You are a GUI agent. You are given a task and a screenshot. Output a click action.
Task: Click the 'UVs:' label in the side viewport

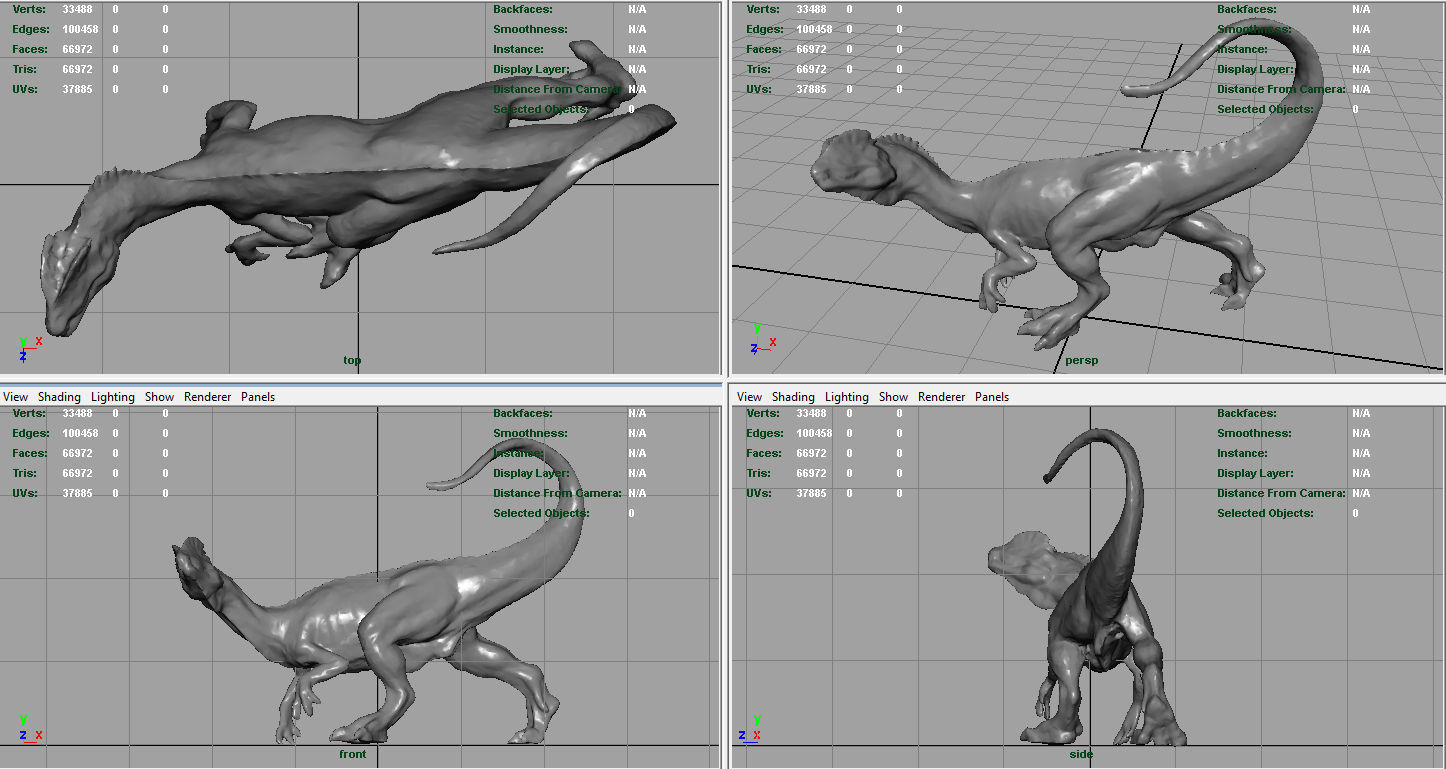(759, 493)
